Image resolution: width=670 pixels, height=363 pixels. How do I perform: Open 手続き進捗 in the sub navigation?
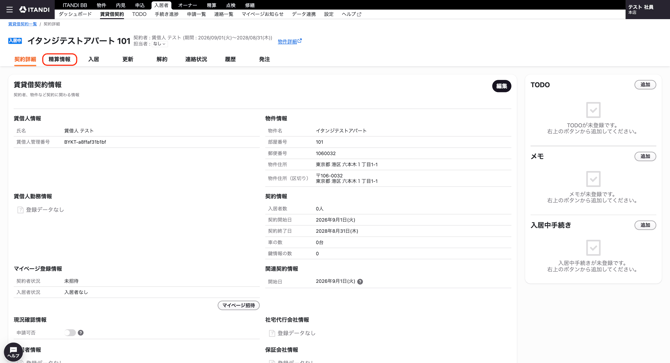[x=167, y=14]
